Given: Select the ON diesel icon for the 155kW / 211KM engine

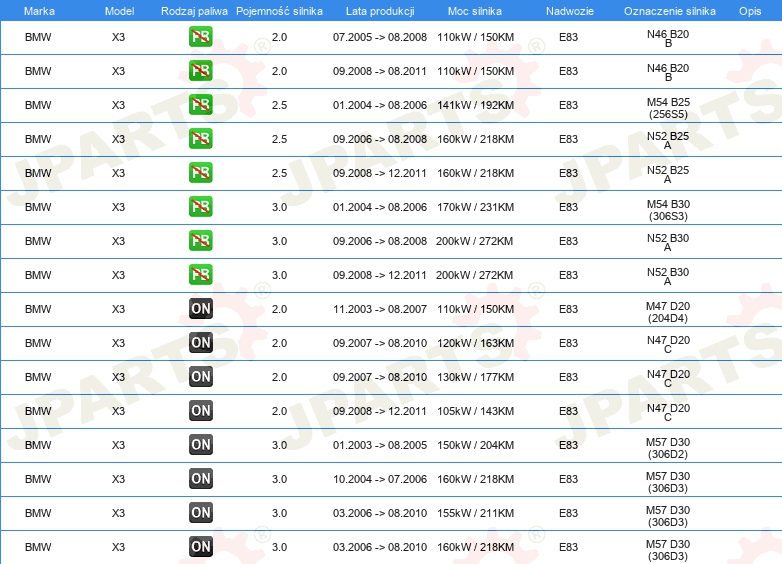Looking at the screenshot, I should pos(200,512).
